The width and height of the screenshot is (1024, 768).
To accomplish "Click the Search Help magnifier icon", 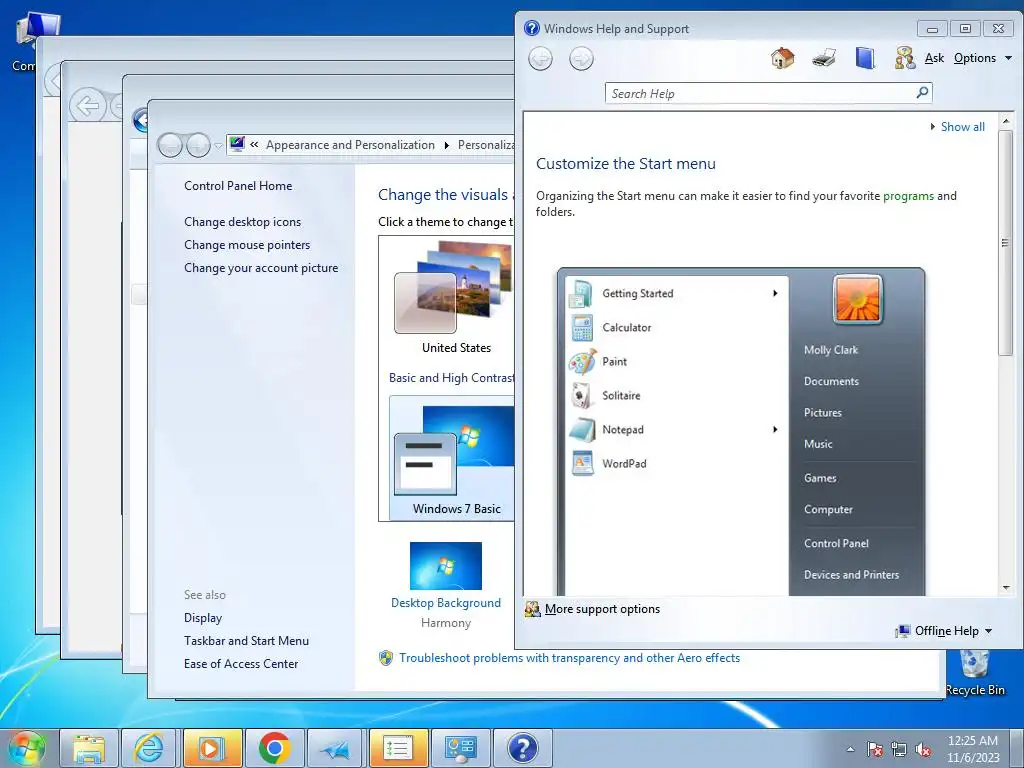I will (922, 93).
